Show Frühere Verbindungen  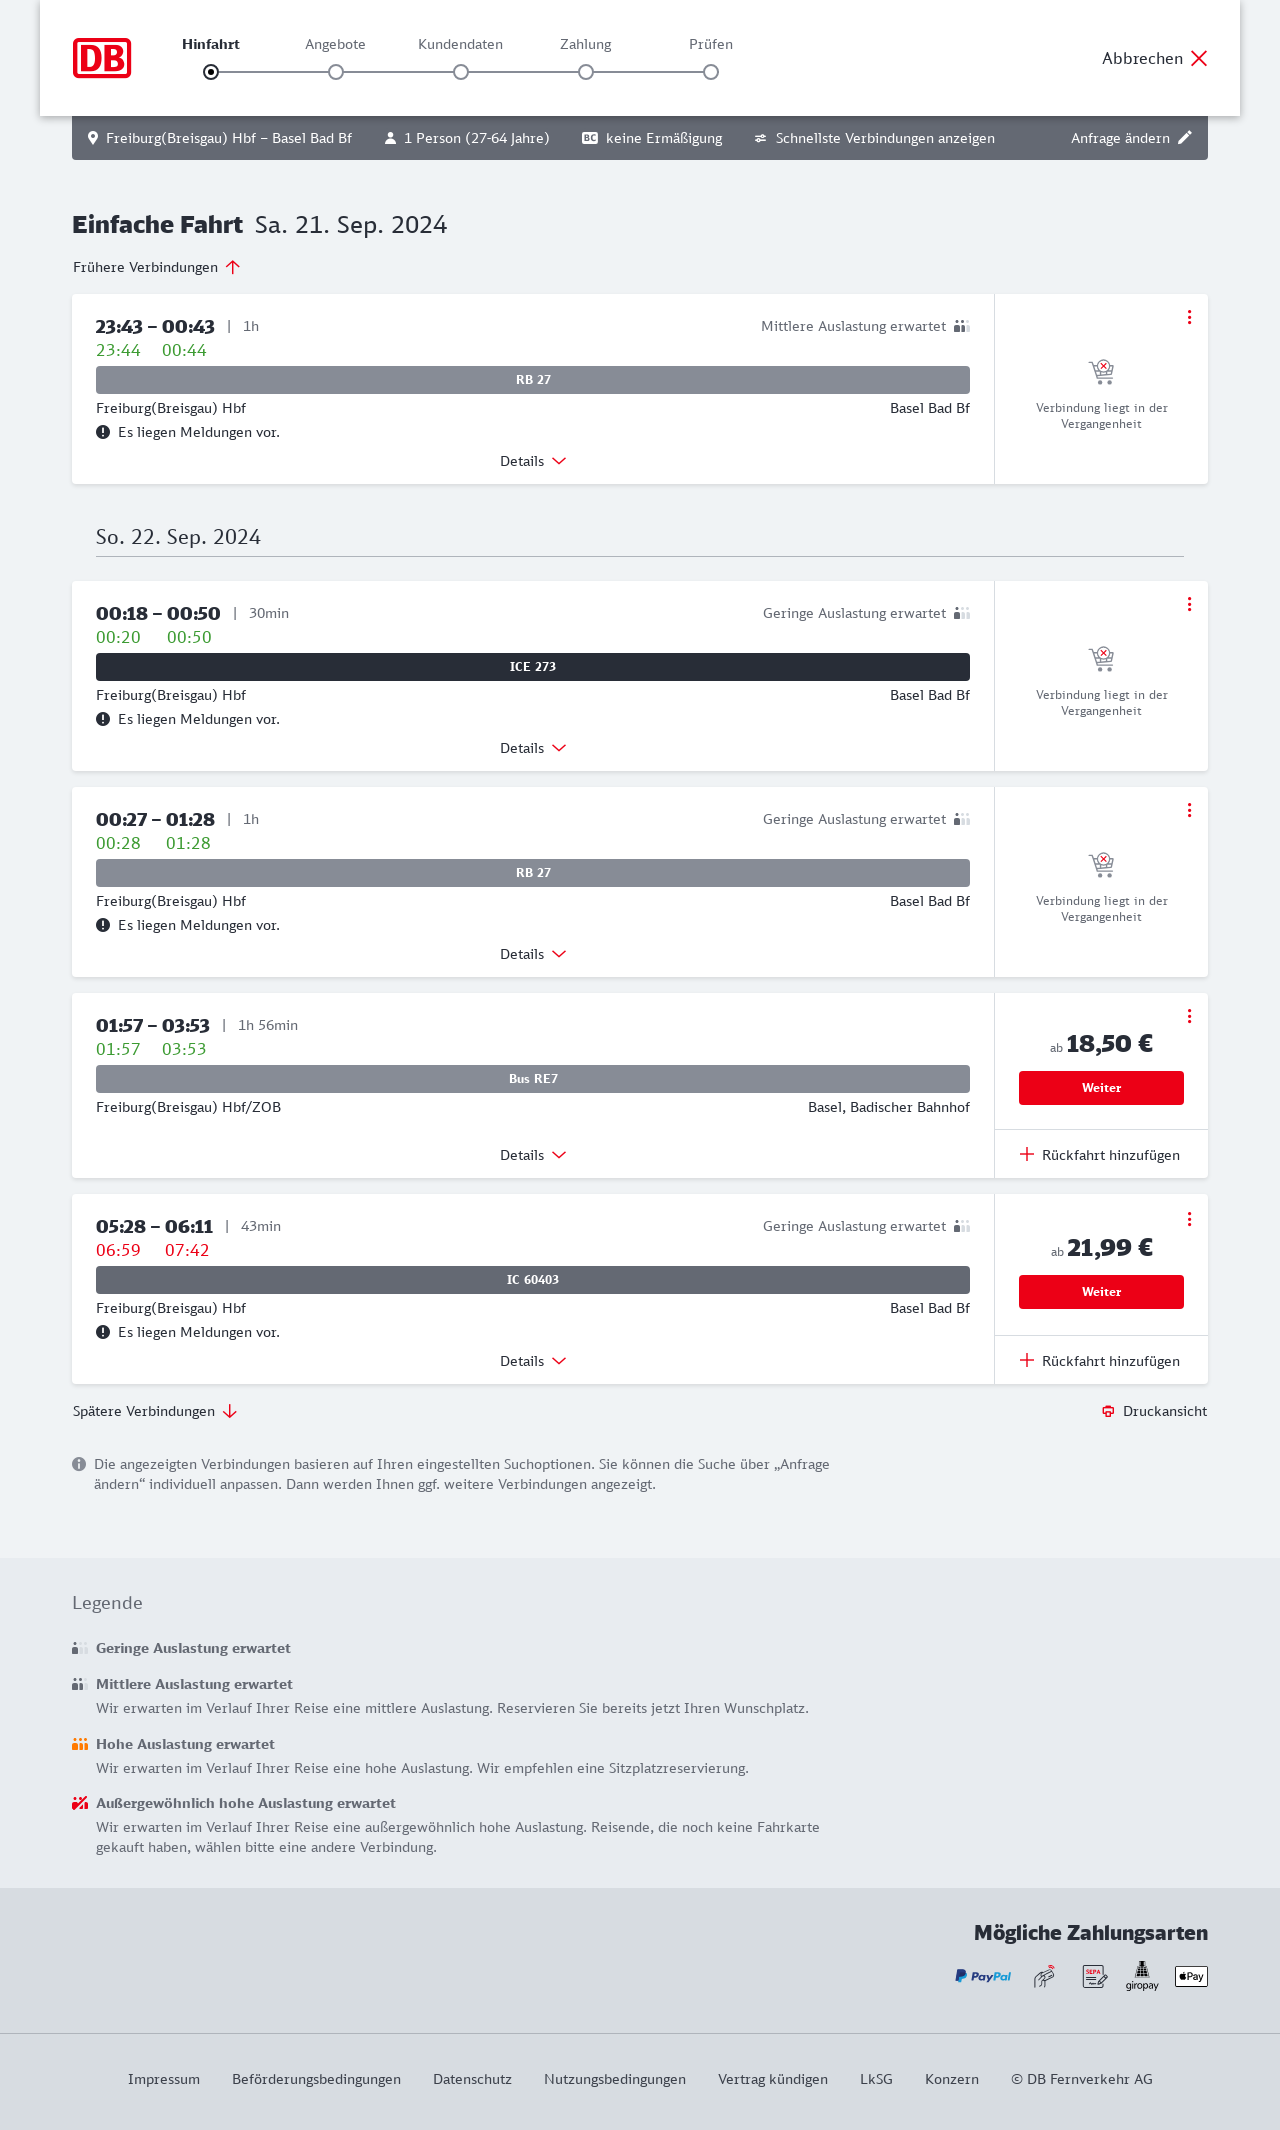coord(156,267)
